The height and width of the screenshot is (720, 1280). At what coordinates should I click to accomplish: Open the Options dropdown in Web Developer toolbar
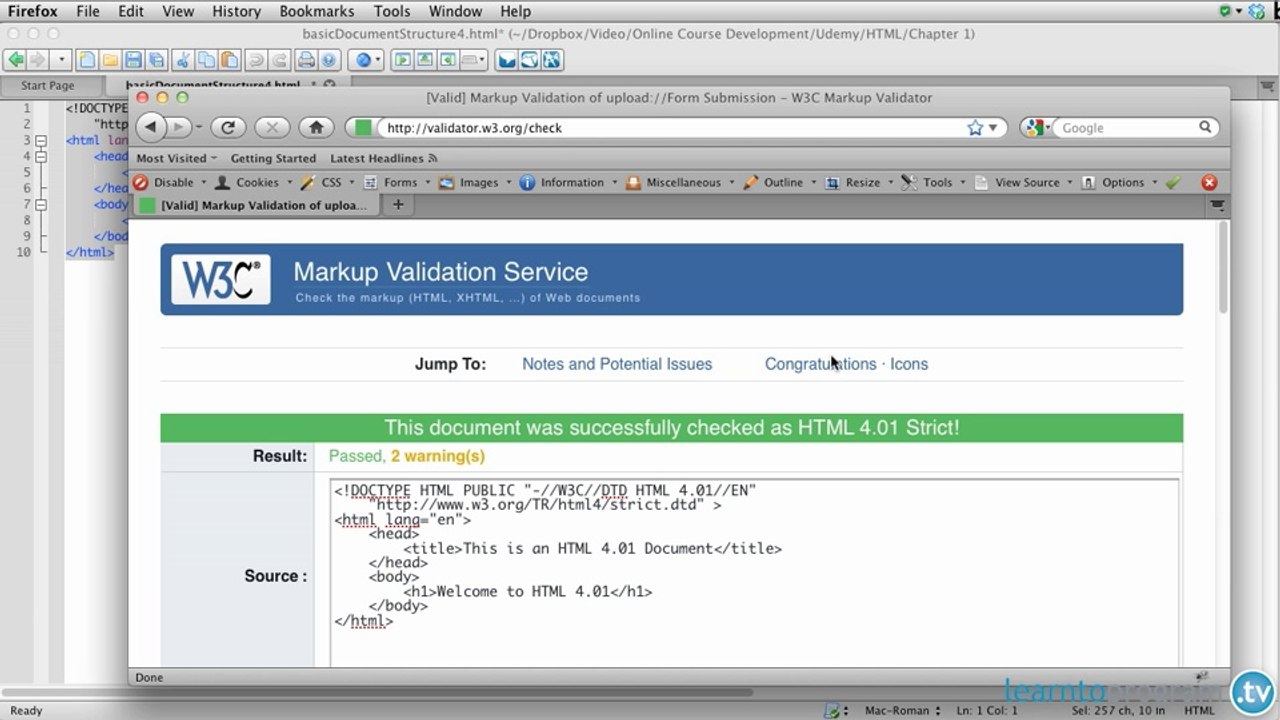click(x=1119, y=183)
